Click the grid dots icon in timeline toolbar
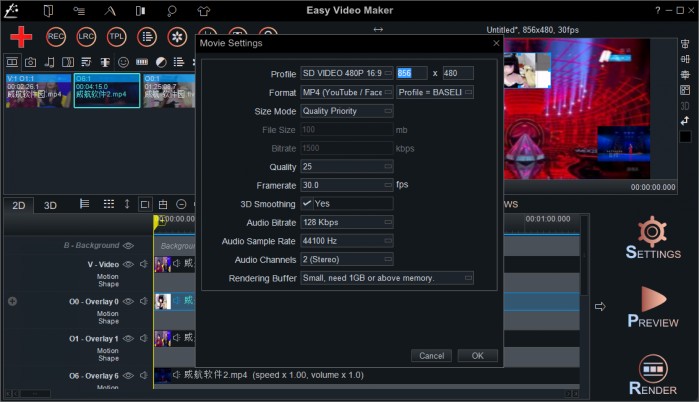 pos(108,204)
